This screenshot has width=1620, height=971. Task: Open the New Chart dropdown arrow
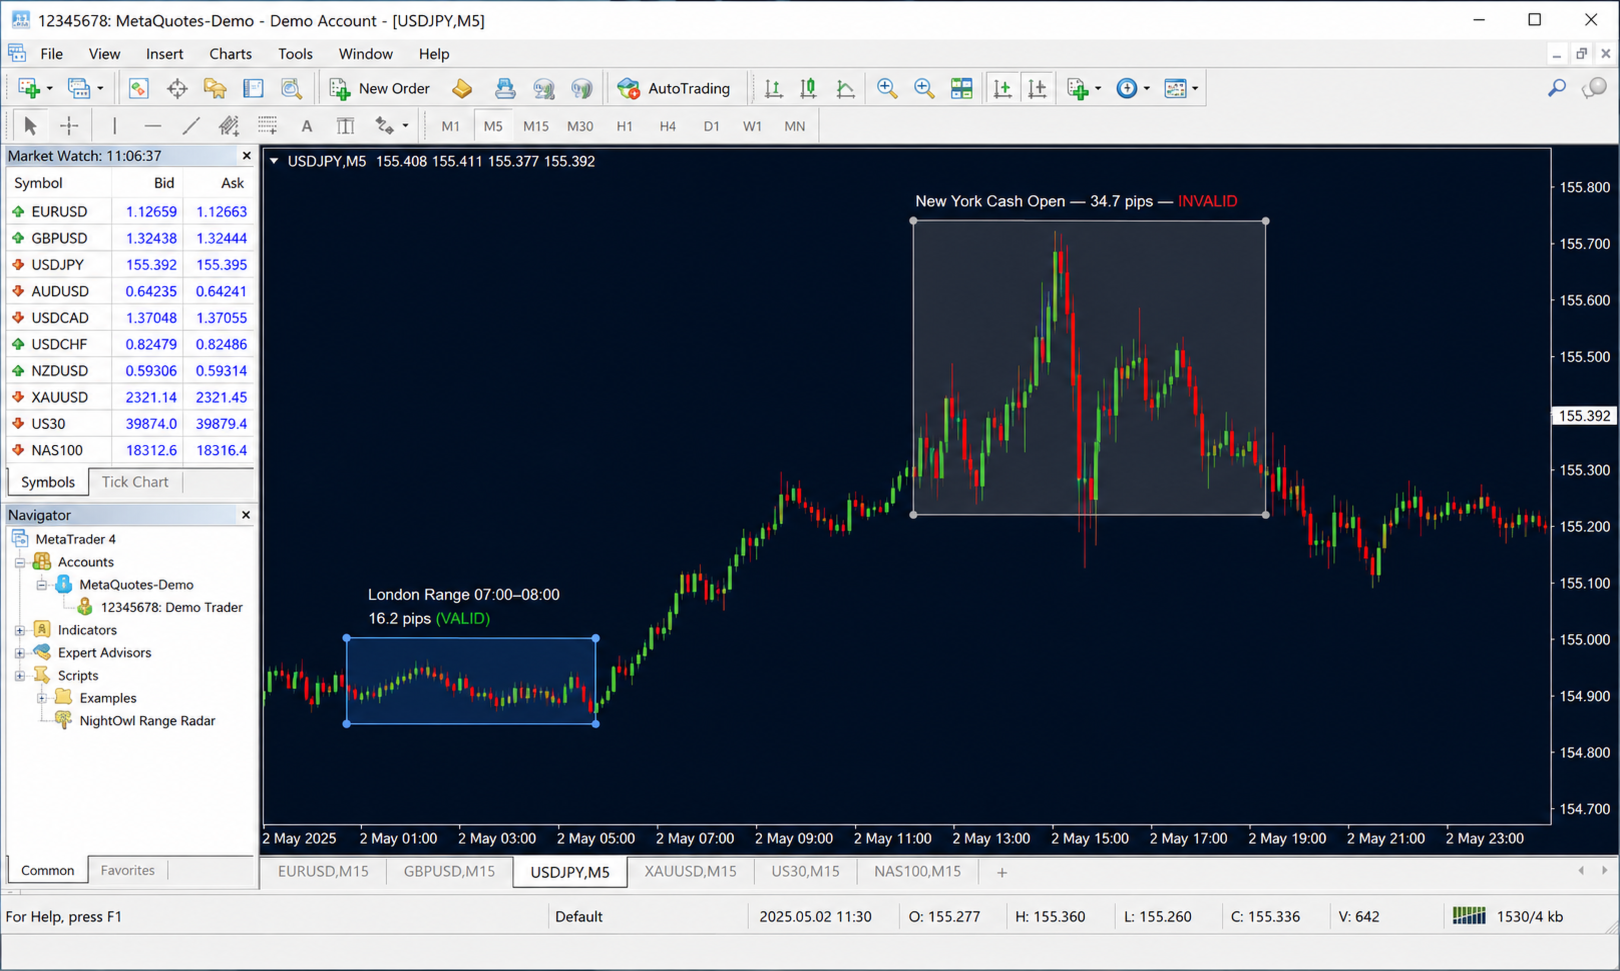[x=50, y=89]
